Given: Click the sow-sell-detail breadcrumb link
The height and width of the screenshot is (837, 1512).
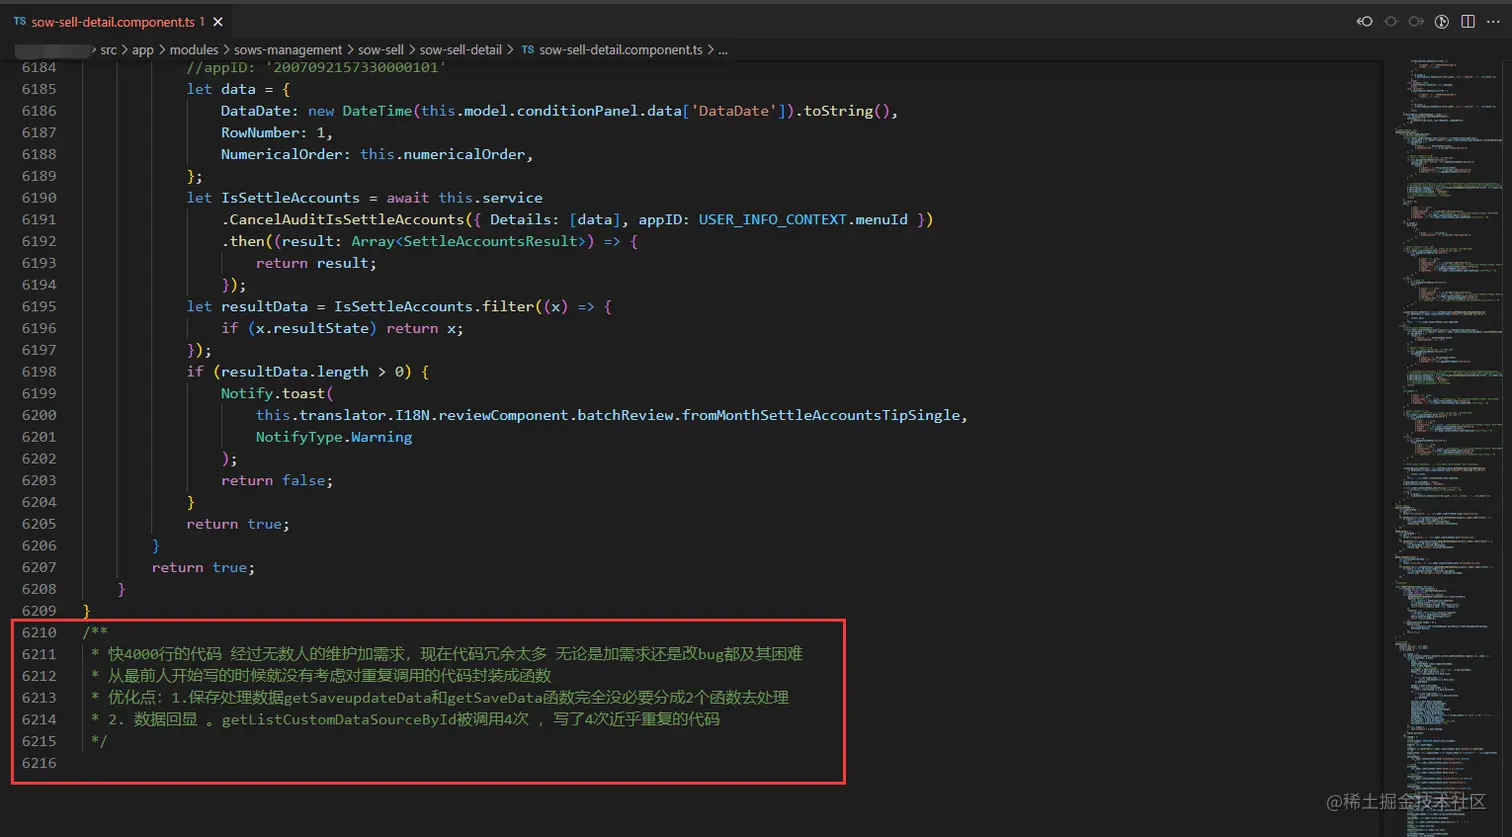Looking at the screenshot, I should pyautogui.click(x=461, y=49).
